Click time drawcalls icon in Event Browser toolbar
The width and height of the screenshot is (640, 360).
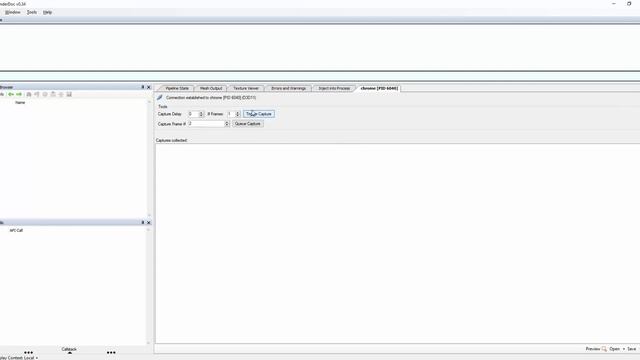coord(45,94)
